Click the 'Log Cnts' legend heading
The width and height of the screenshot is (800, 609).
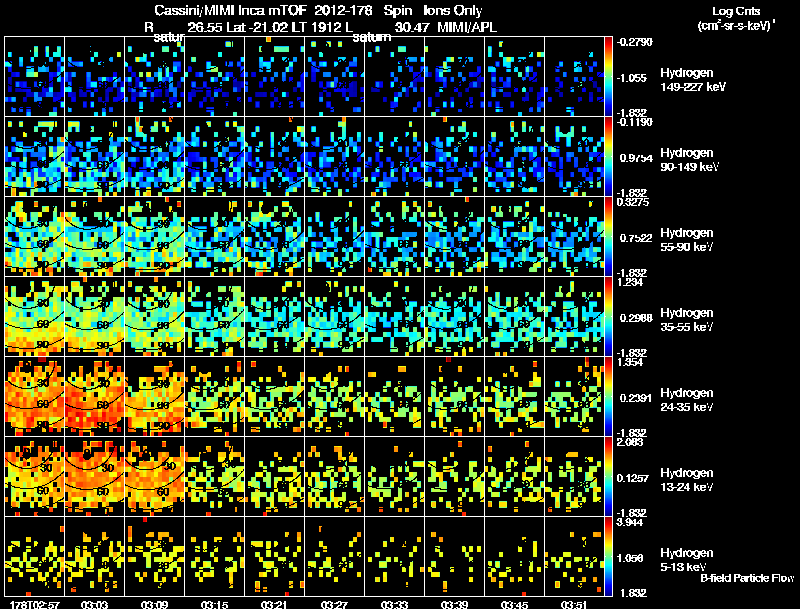pos(736,11)
